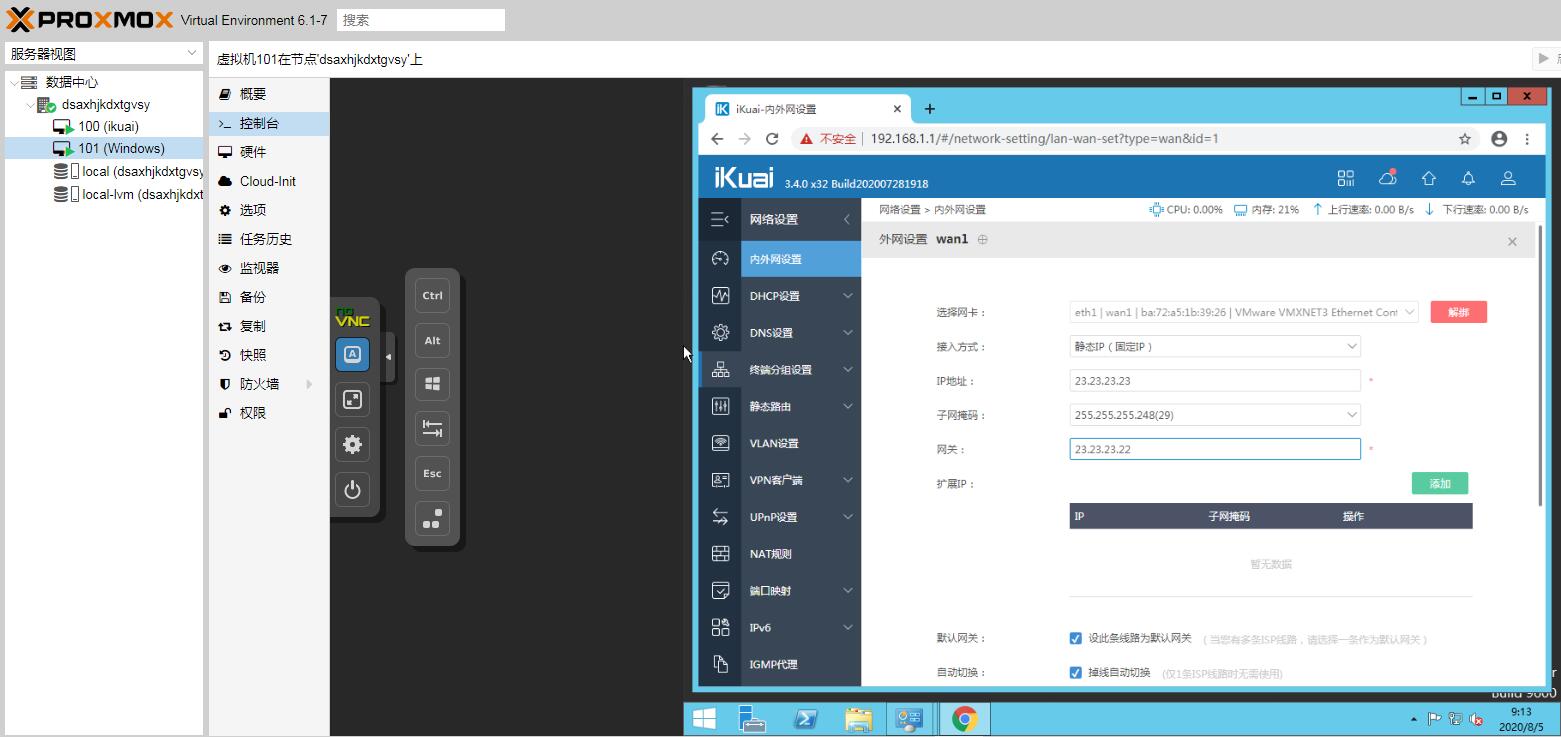Click iKuai system overview gauge icon
The image size is (1561, 737).
pos(720,259)
